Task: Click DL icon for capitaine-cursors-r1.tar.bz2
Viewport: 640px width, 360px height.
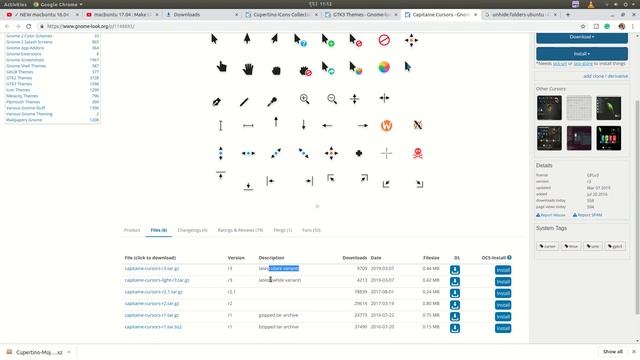Action: (x=455, y=328)
